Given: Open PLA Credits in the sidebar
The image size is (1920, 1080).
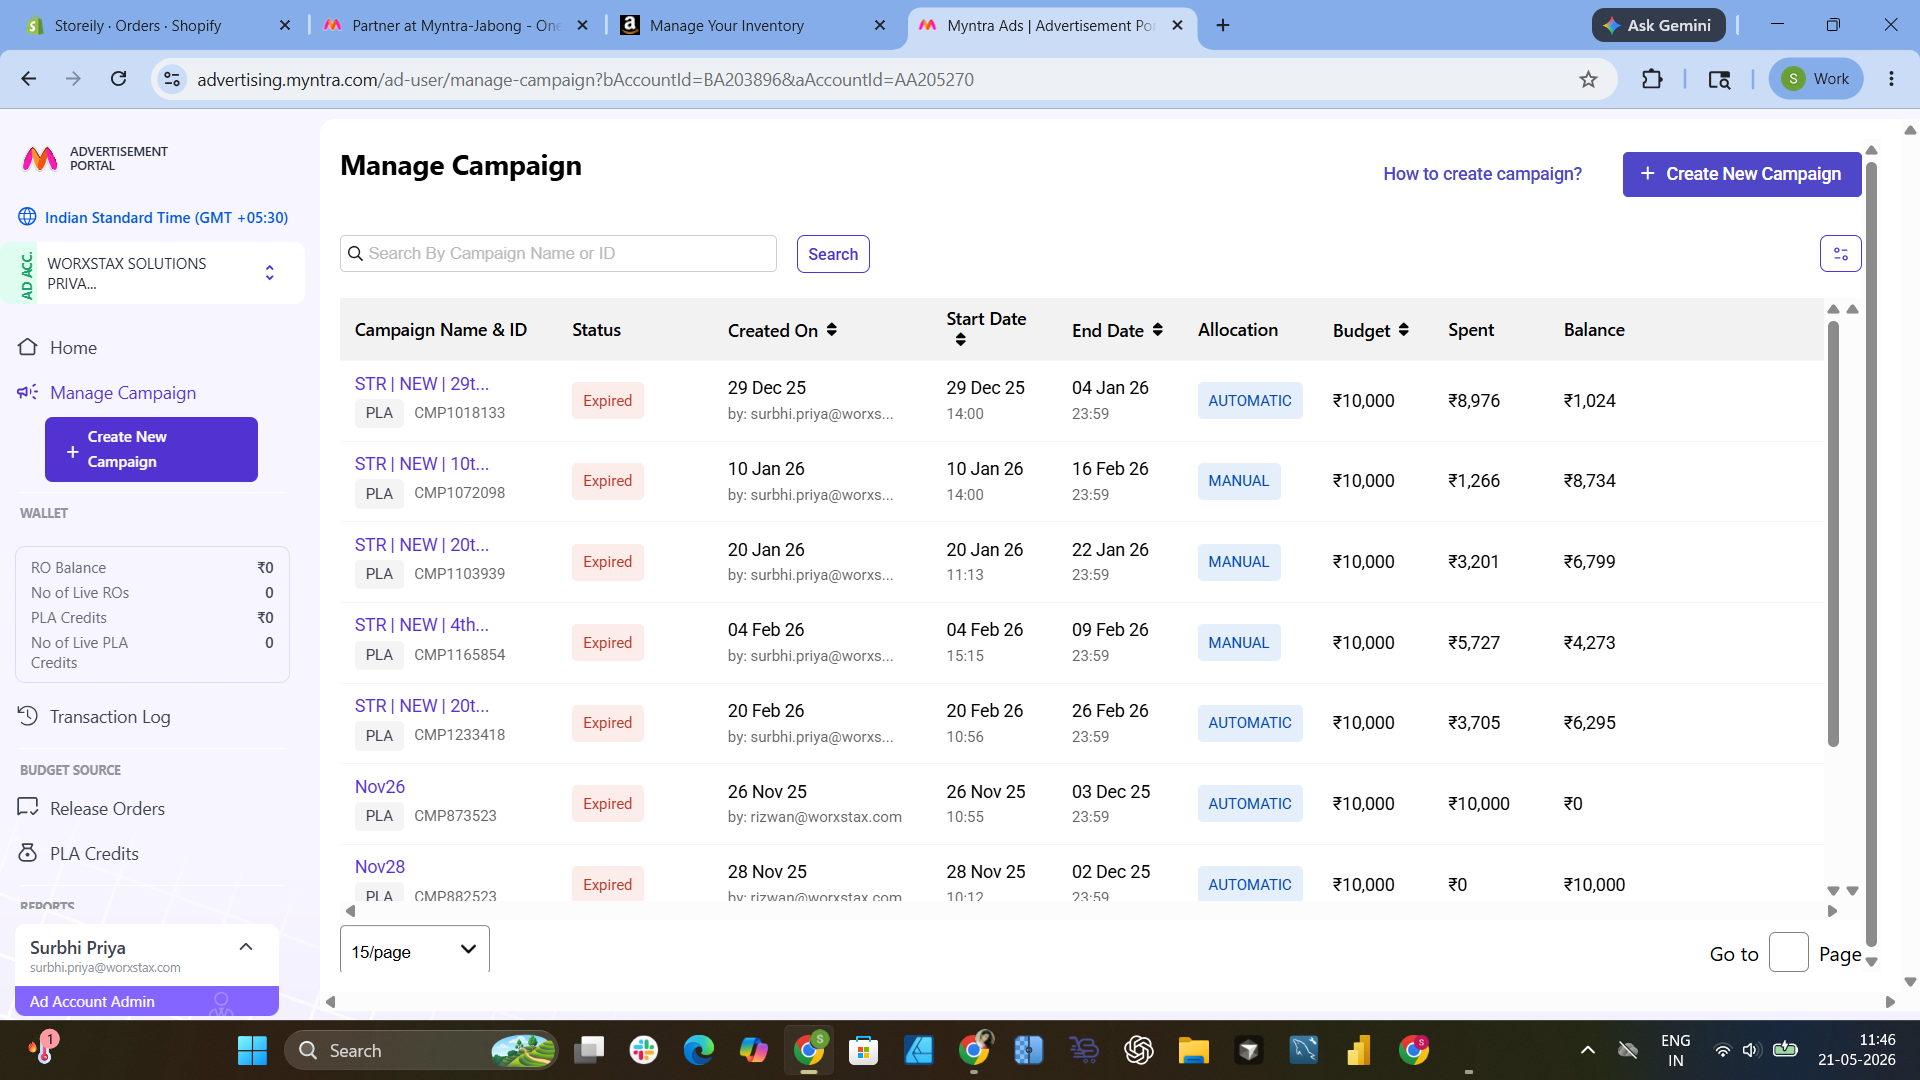Looking at the screenshot, I should click(x=94, y=854).
